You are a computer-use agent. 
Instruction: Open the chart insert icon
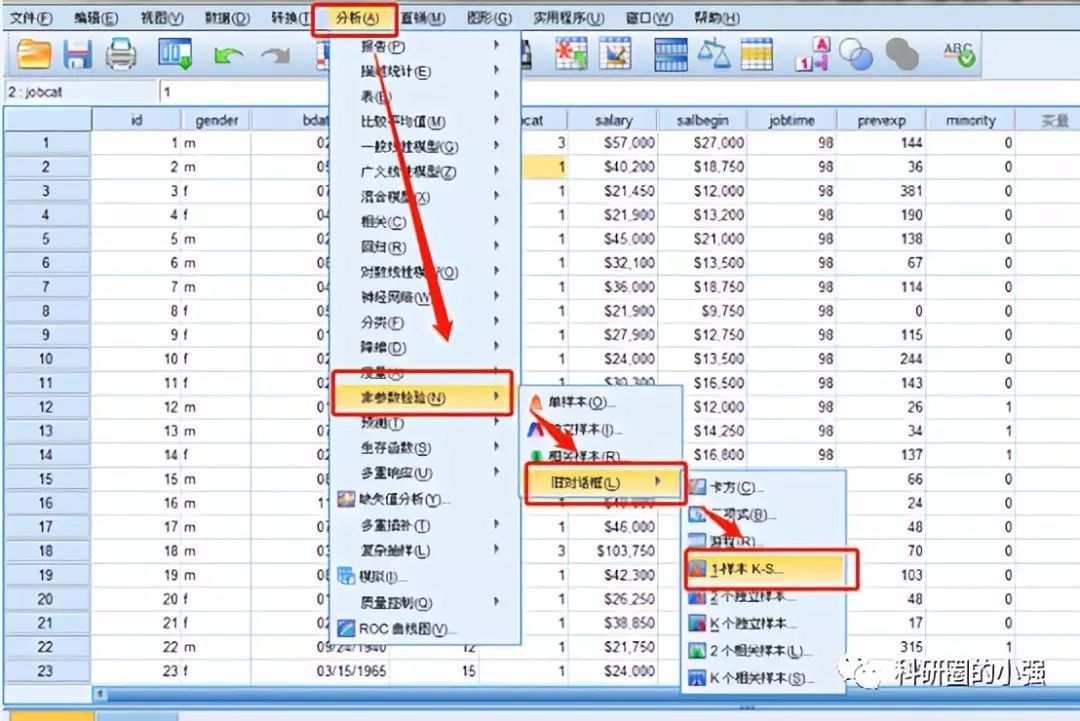615,55
